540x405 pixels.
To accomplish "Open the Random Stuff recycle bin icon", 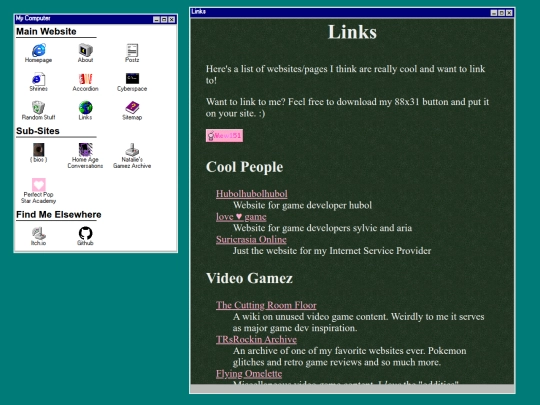I will [x=39, y=107].
